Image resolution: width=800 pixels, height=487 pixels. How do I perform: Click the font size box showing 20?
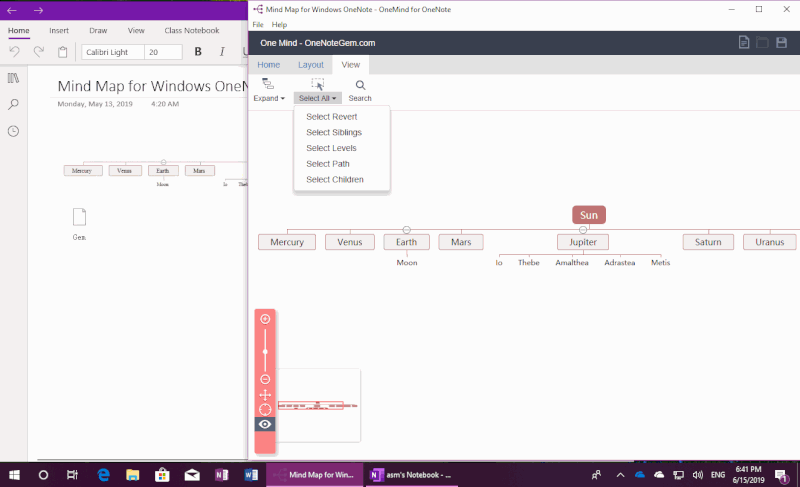click(x=163, y=52)
